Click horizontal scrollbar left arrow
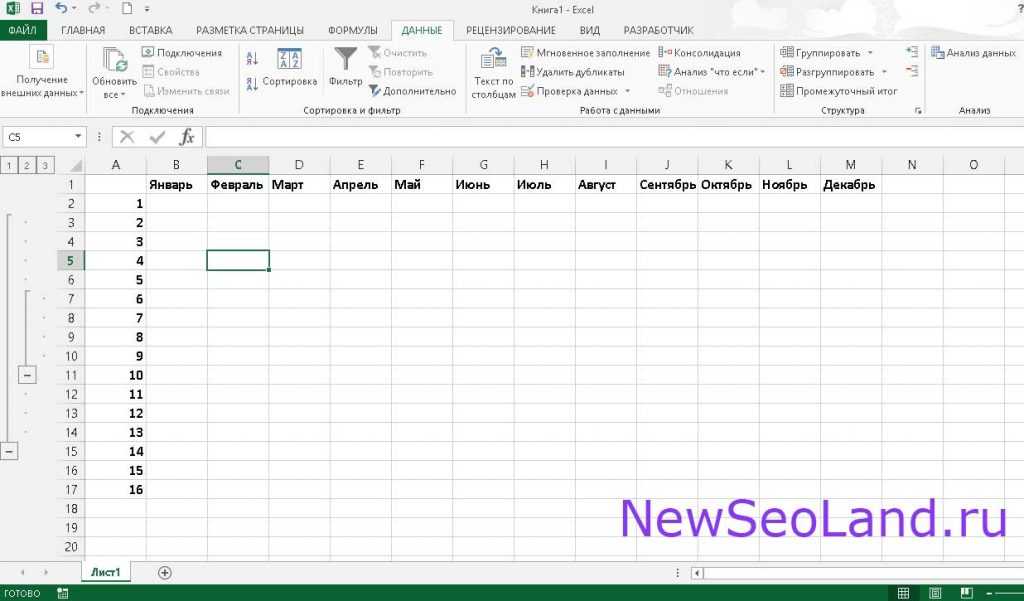Screen dimensions: 1024x601 pyautogui.click(x=697, y=573)
